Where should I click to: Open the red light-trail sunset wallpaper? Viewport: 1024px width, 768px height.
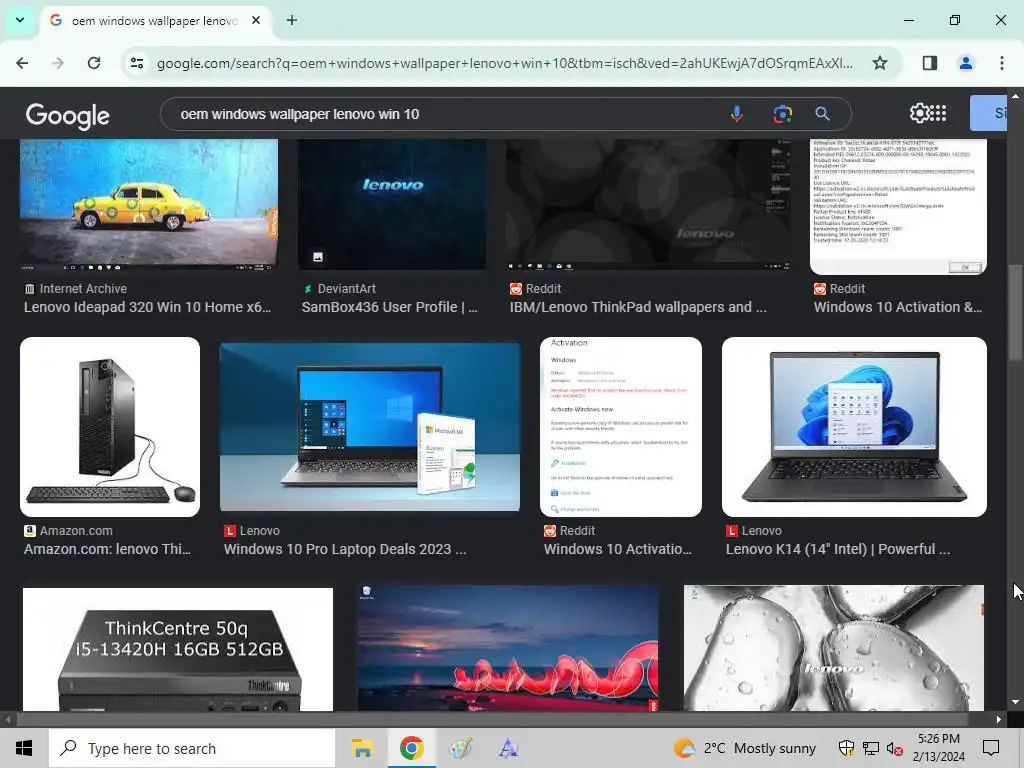click(x=508, y=648)
